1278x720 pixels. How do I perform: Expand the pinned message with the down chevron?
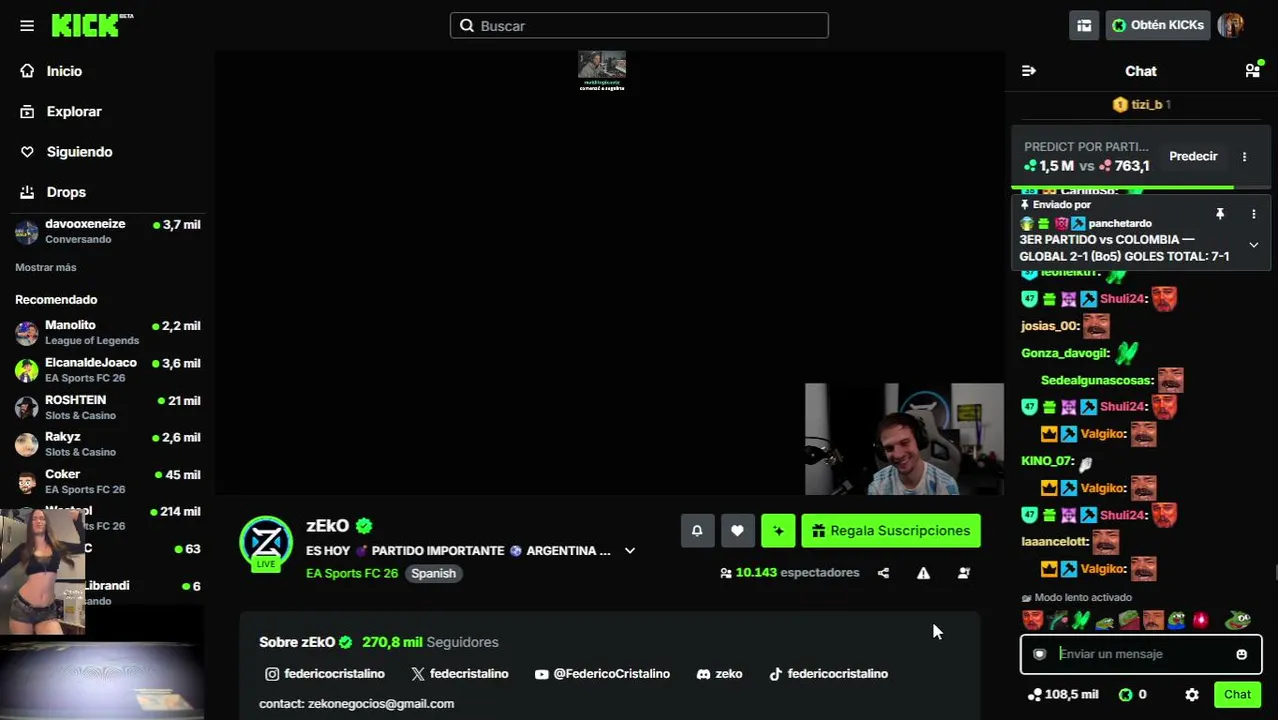(x=1253, y=245)
